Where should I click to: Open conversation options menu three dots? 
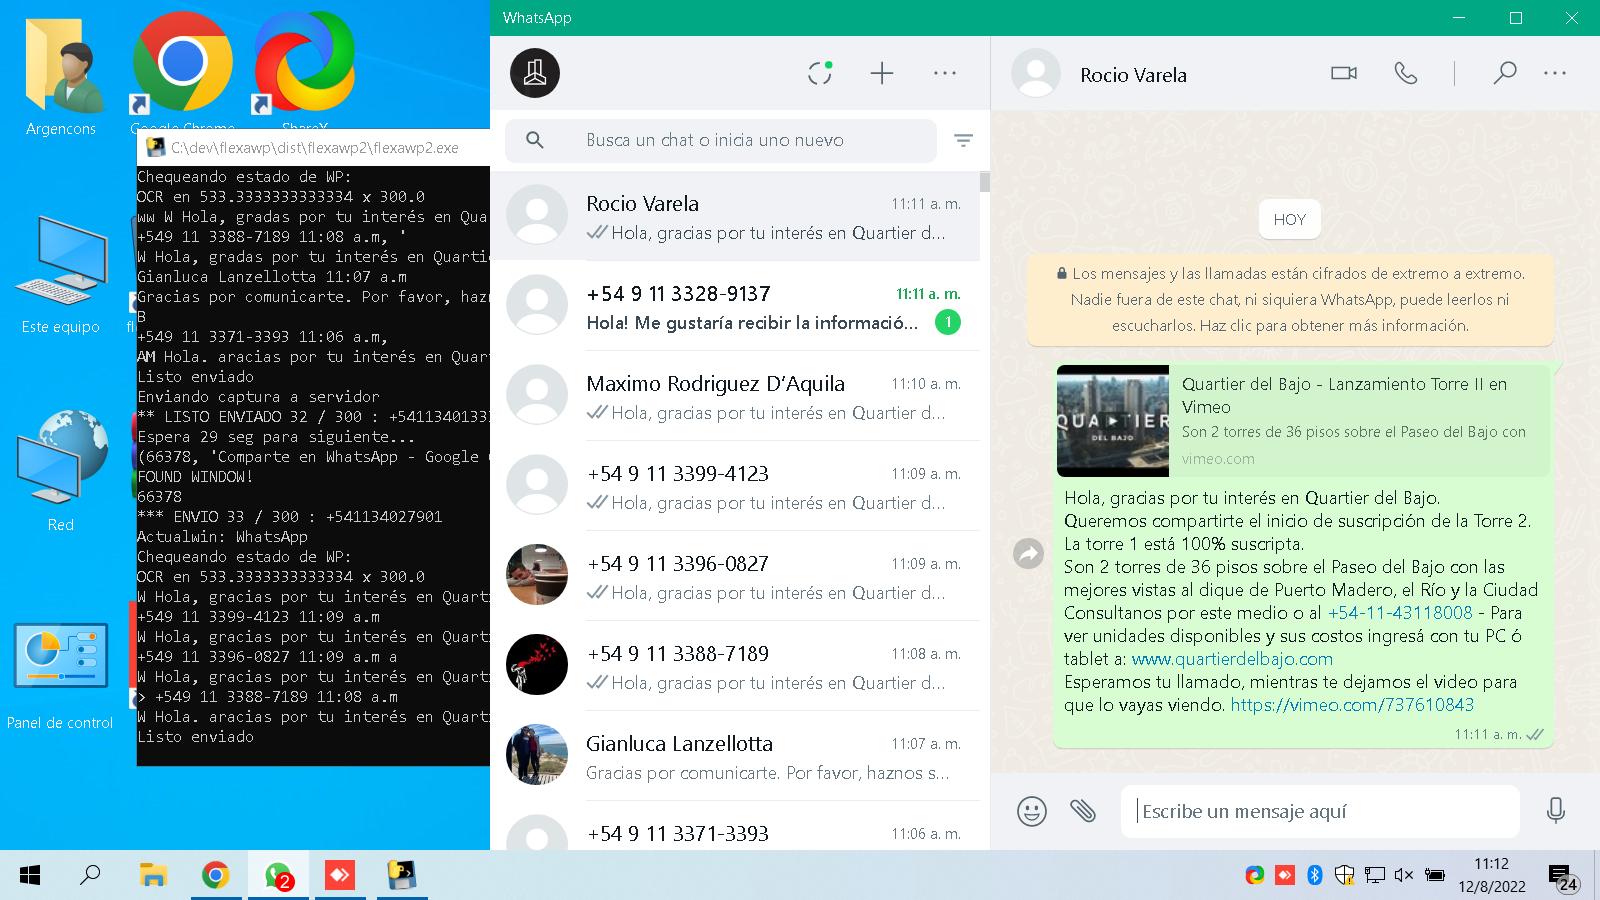(1555, 73)
